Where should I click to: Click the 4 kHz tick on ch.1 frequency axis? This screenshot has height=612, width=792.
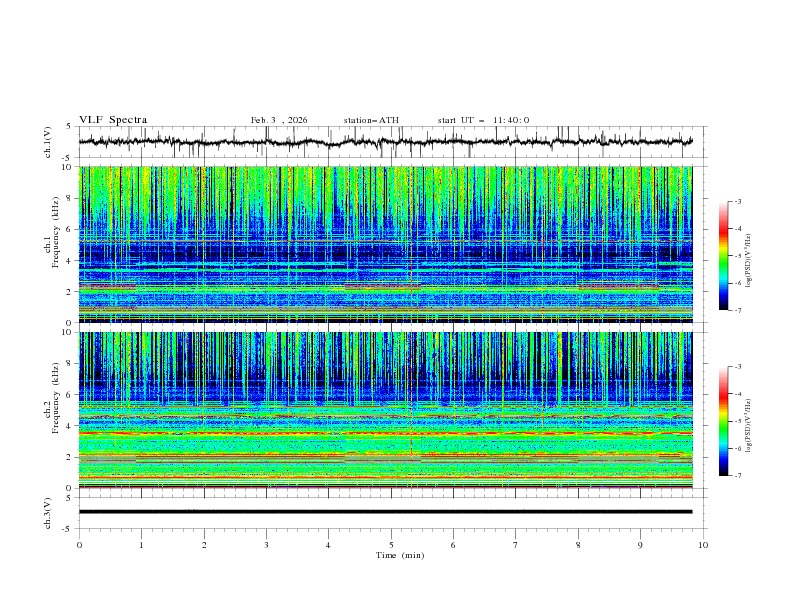(x=70, y=261)
